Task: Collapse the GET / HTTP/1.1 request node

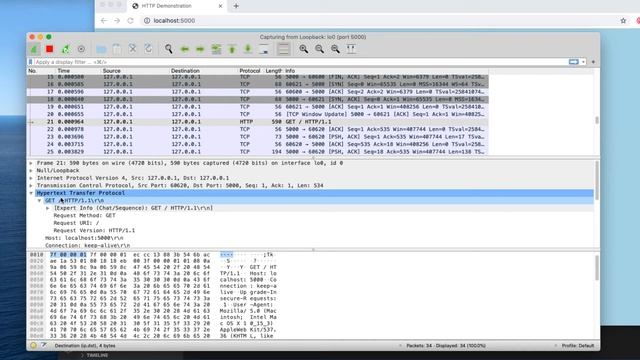Action: [x=40, y=200]
